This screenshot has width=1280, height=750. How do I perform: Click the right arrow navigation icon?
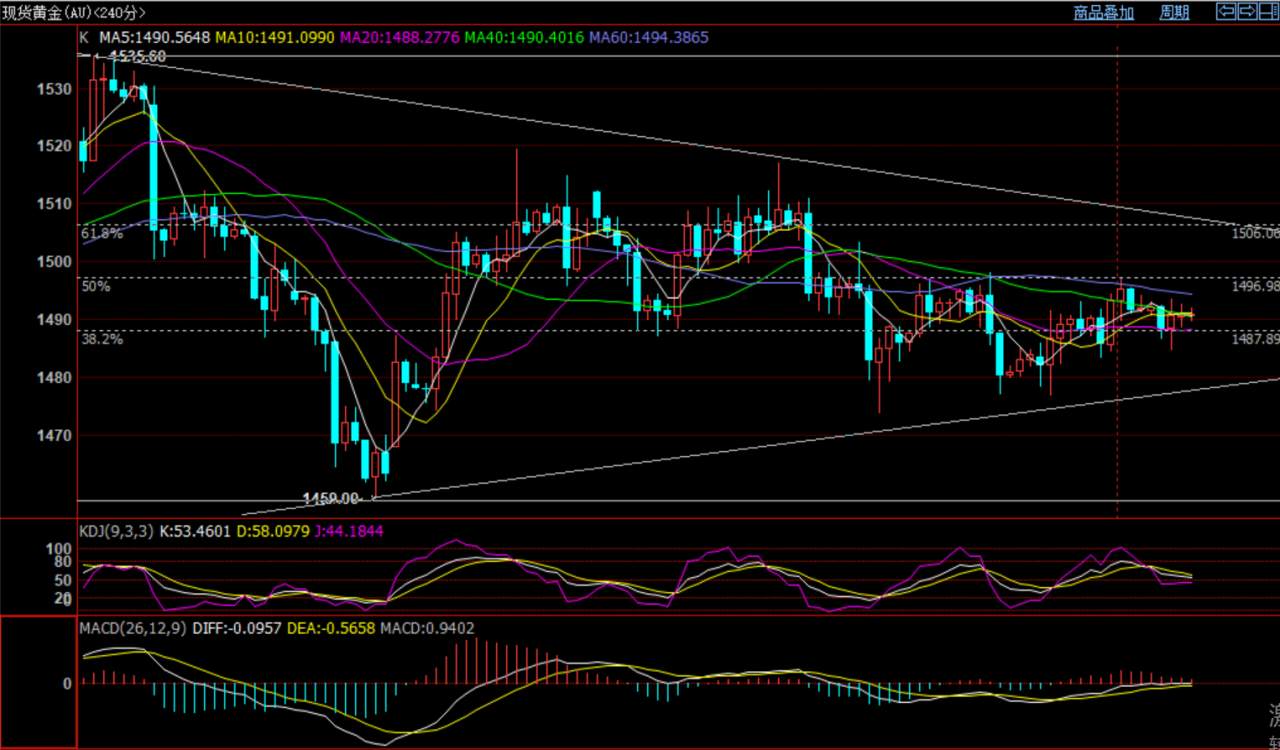[x=1247, y=11]
